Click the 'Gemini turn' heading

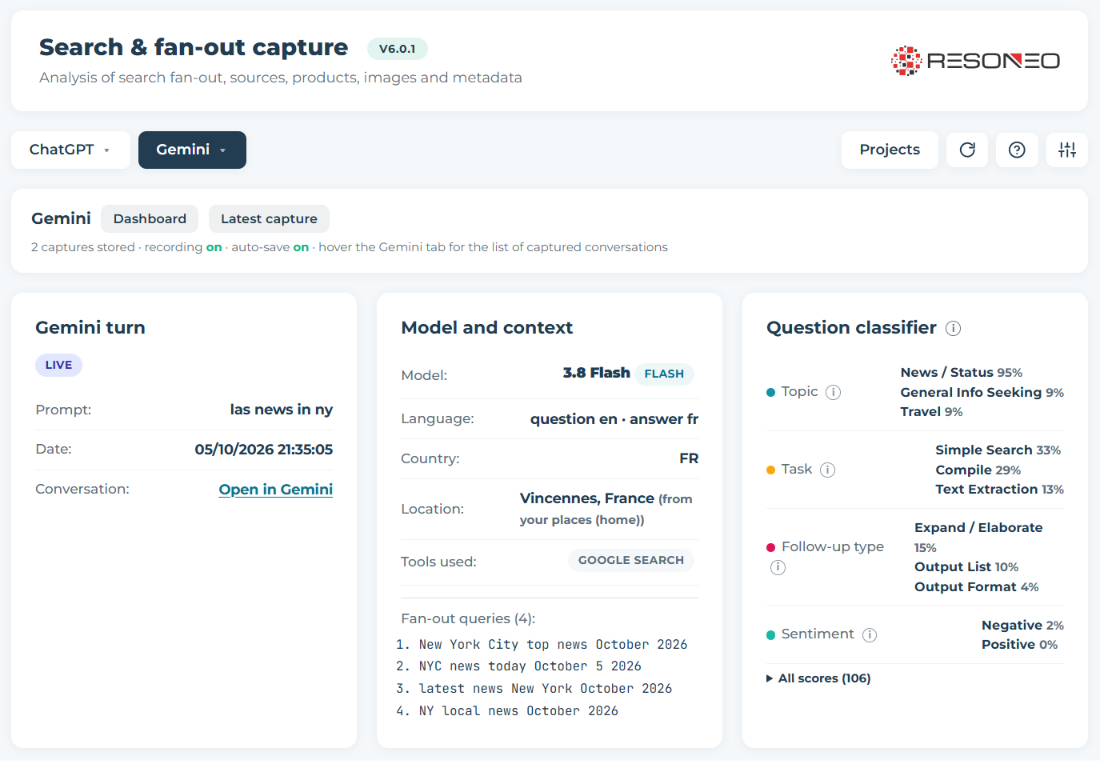pyautogui.click(x=90, y=328)
